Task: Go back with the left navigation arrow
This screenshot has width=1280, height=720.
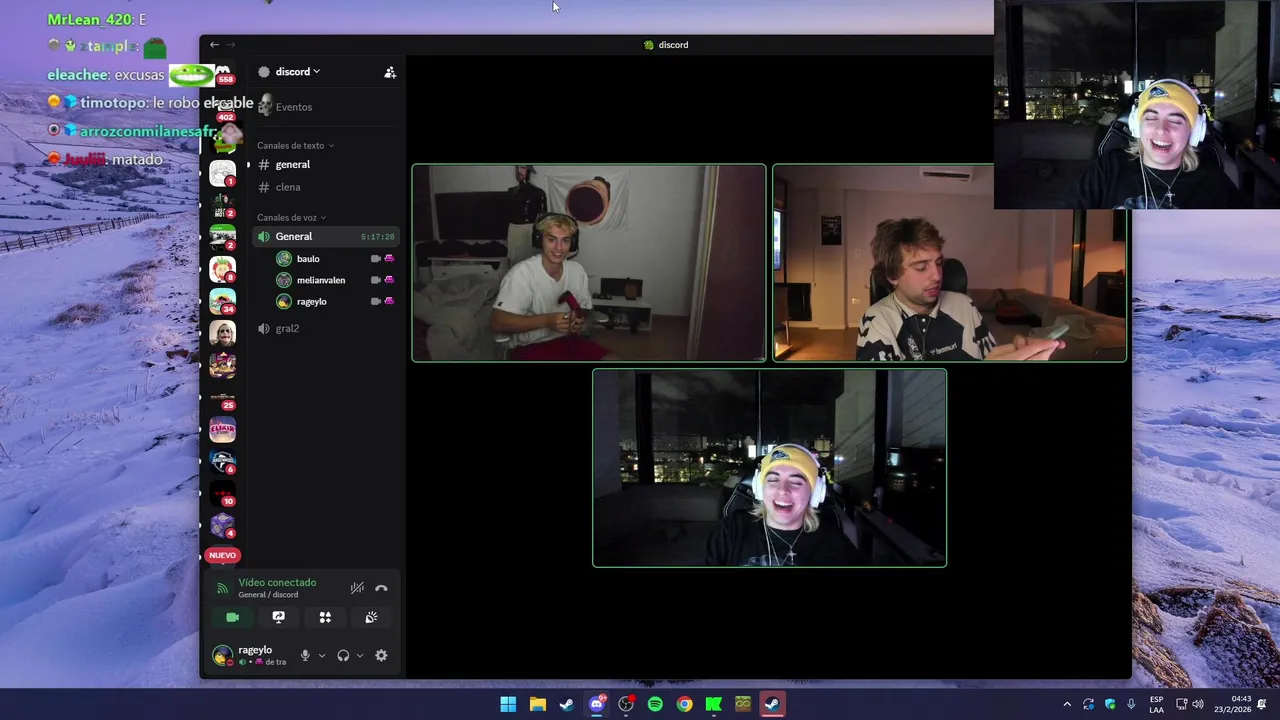Action: click(x=214, y=45)
